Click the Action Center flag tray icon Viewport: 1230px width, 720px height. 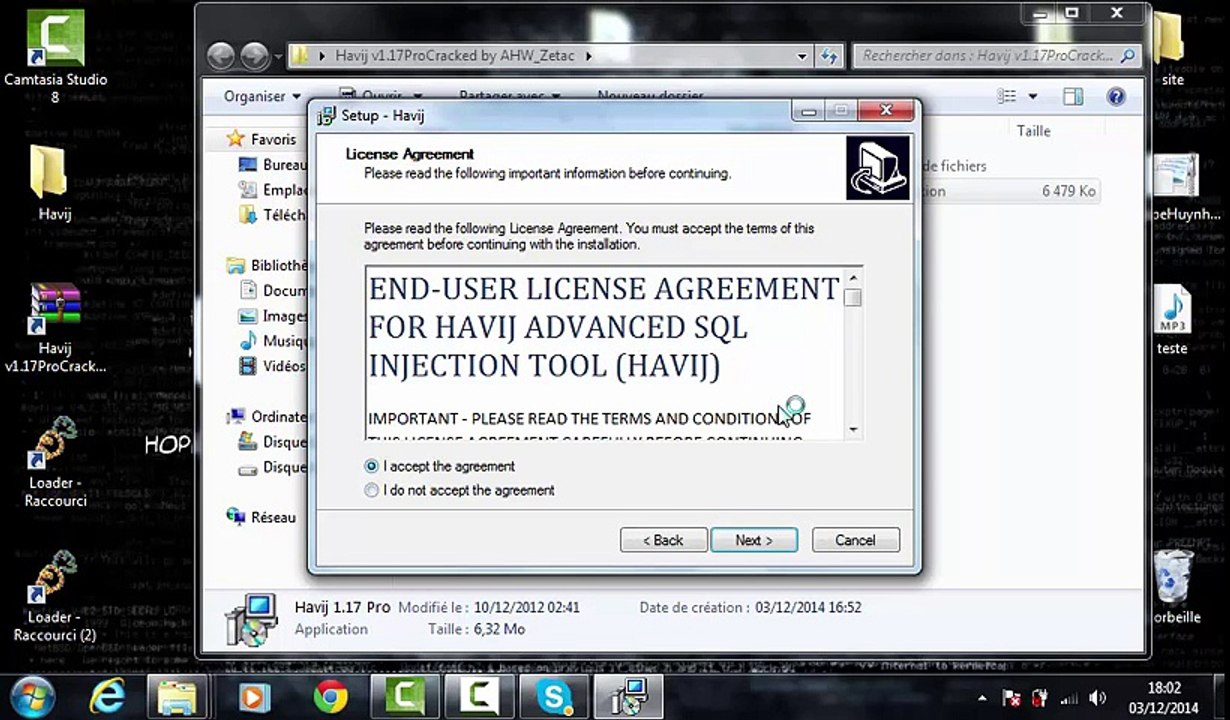(x=1012, y=699)
